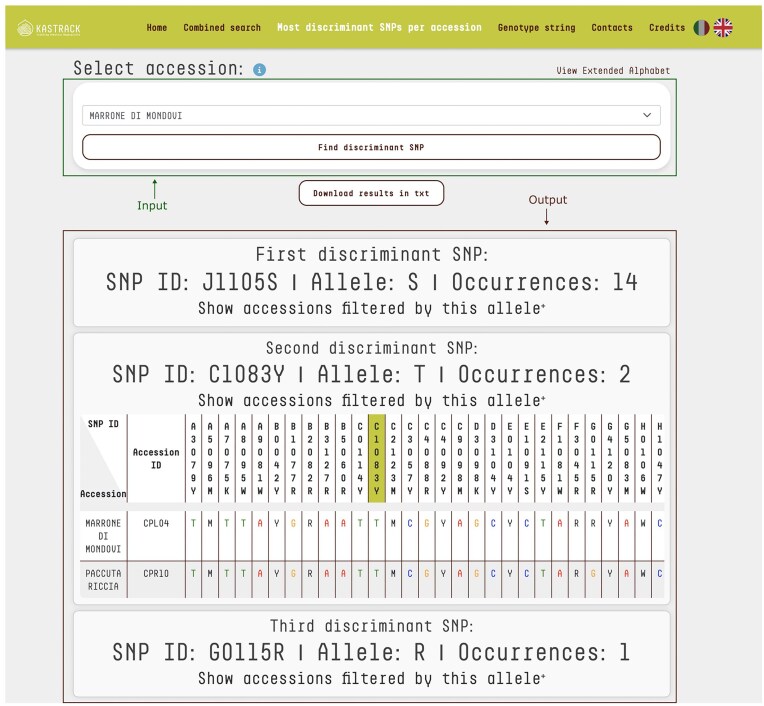Image resolution: width=764 pixels, height=706 pixels.
Task: Open the Genotype string page
Action: (536, 28)
